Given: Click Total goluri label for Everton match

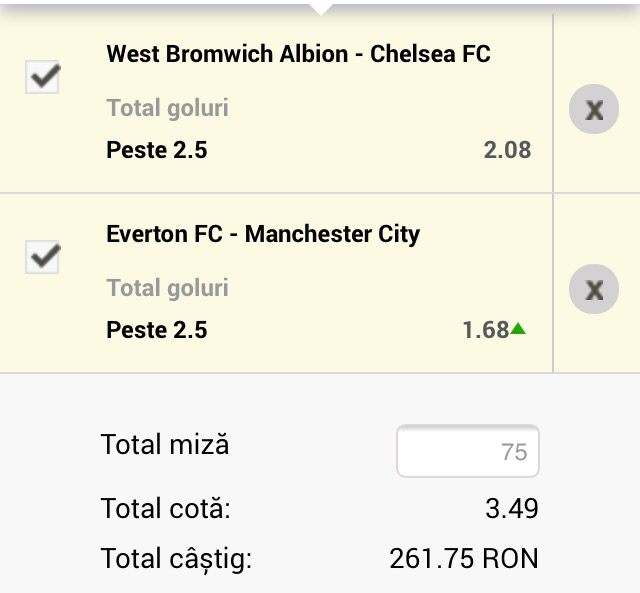Looking at the screenshot, I should 167,288.
